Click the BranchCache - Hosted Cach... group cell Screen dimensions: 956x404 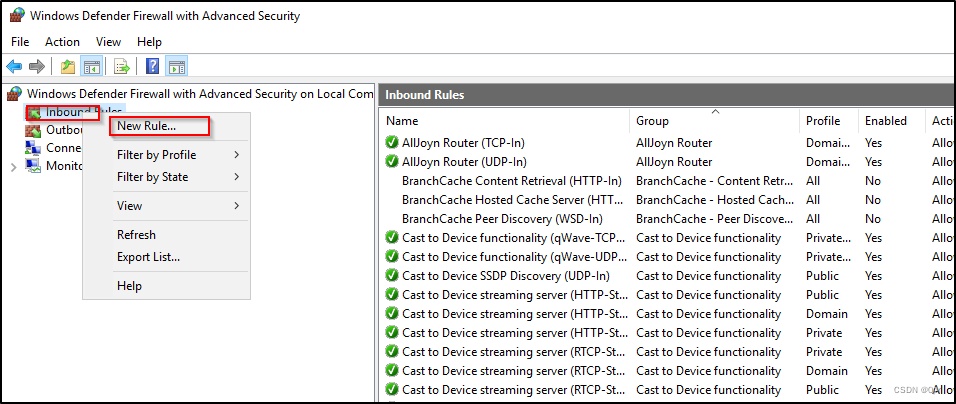pyautogui.click(x=715, y=200)
